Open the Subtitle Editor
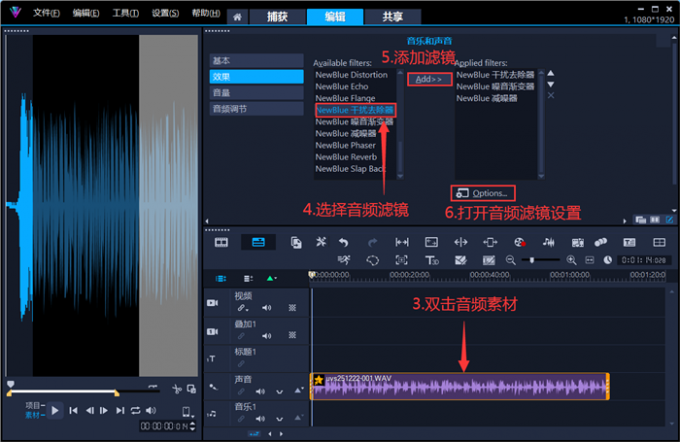 click(629, 242)
